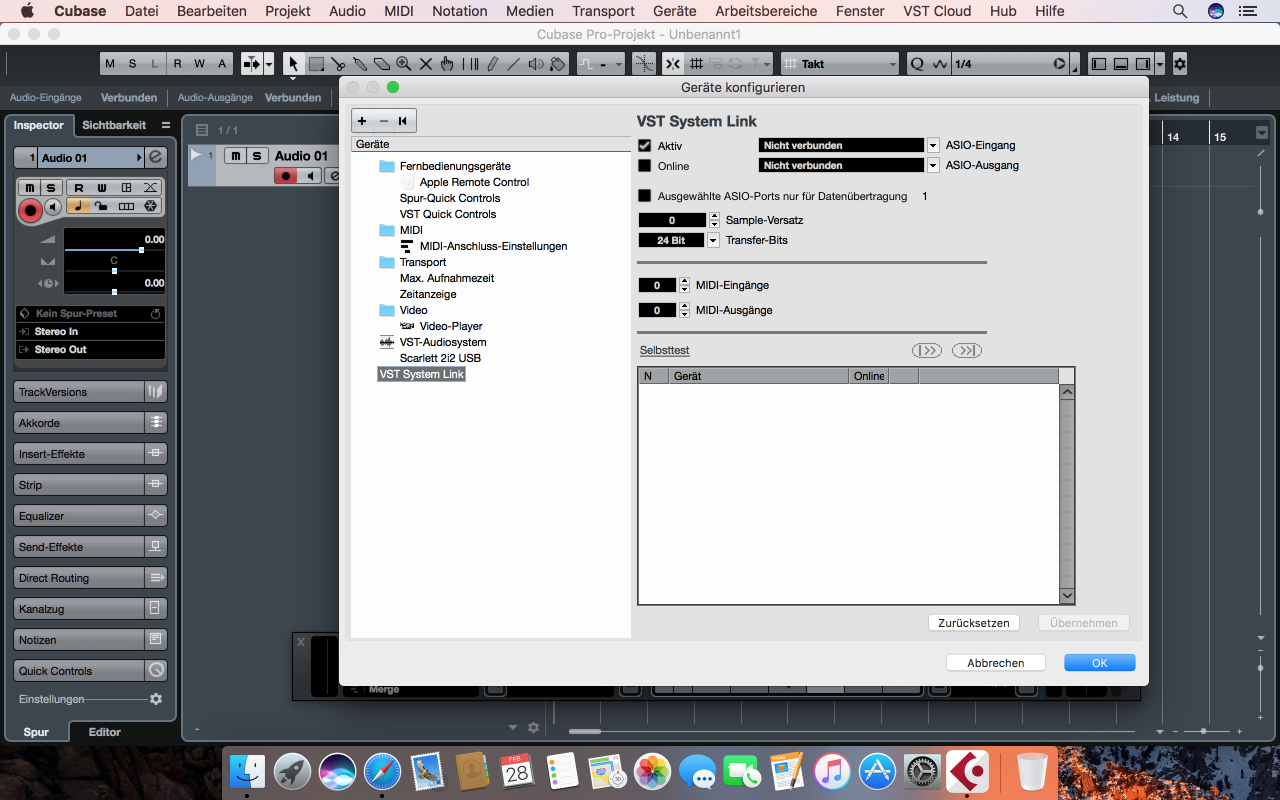Click the reset-to-first arrow in device toolbar
Screen dimensions: 1280x800
pyautogui.click(x=403, y=121)
